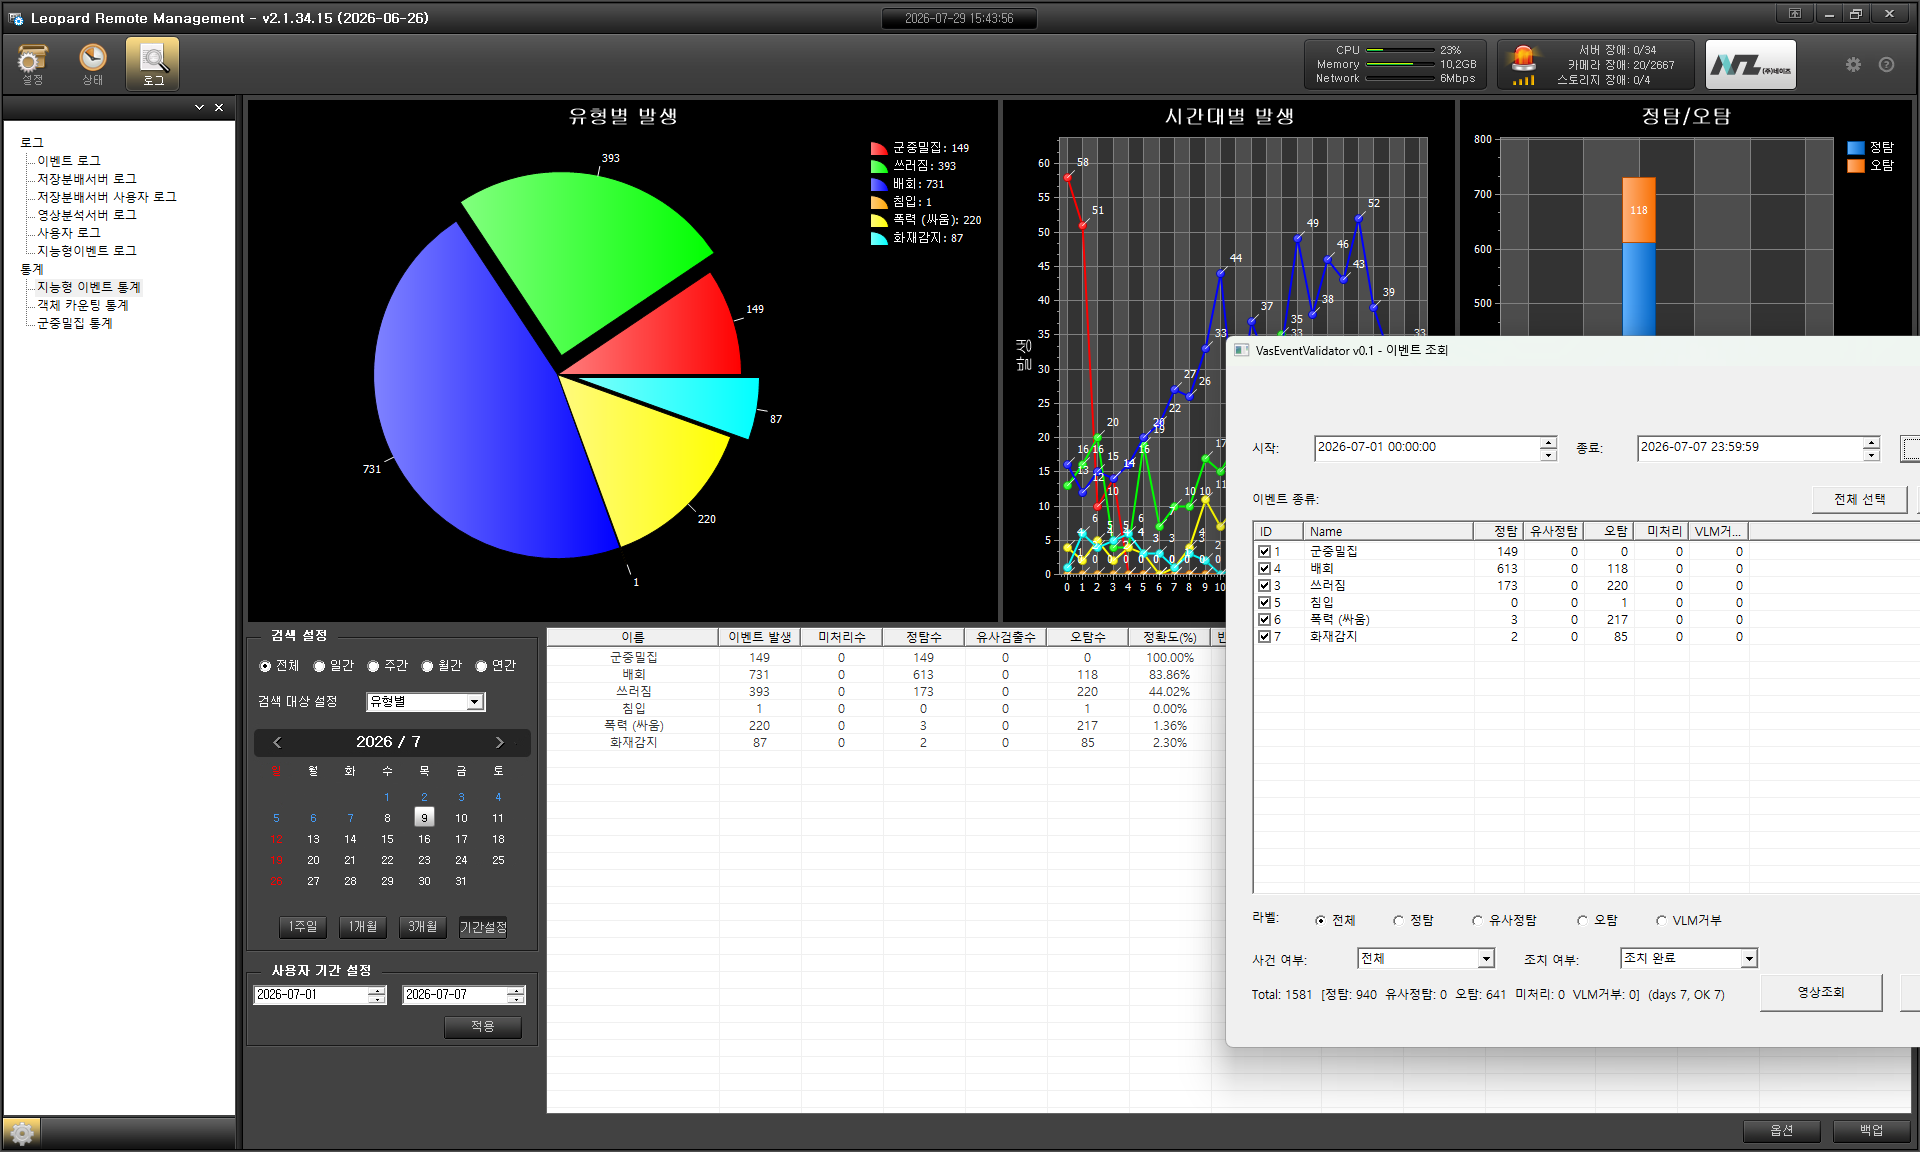Viewport: 1920px width, 1152px height.
Task: Click the VasEventValidator dialog title icon
Action: (x=1242, y=350)
